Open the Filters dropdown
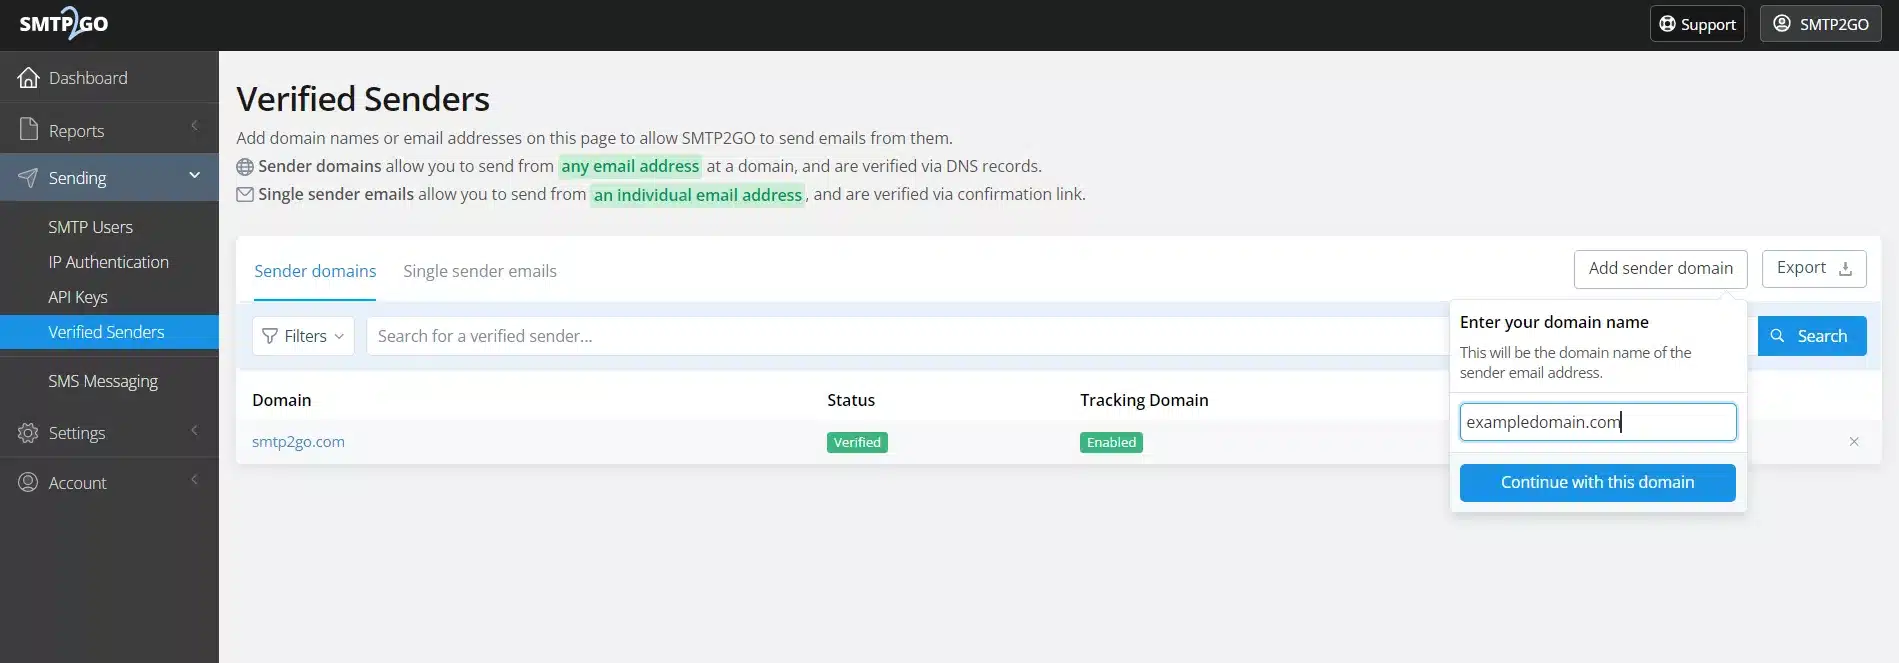This screenshot has height=663, width=1899. (303, 336)
